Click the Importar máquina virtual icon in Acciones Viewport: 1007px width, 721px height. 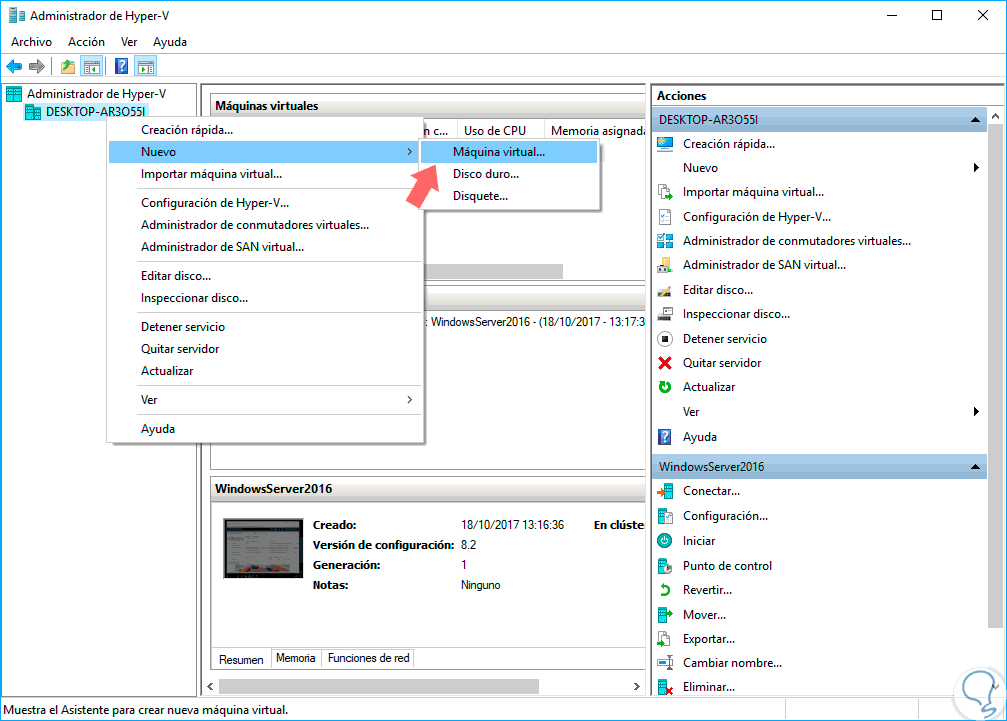point(665,192)
